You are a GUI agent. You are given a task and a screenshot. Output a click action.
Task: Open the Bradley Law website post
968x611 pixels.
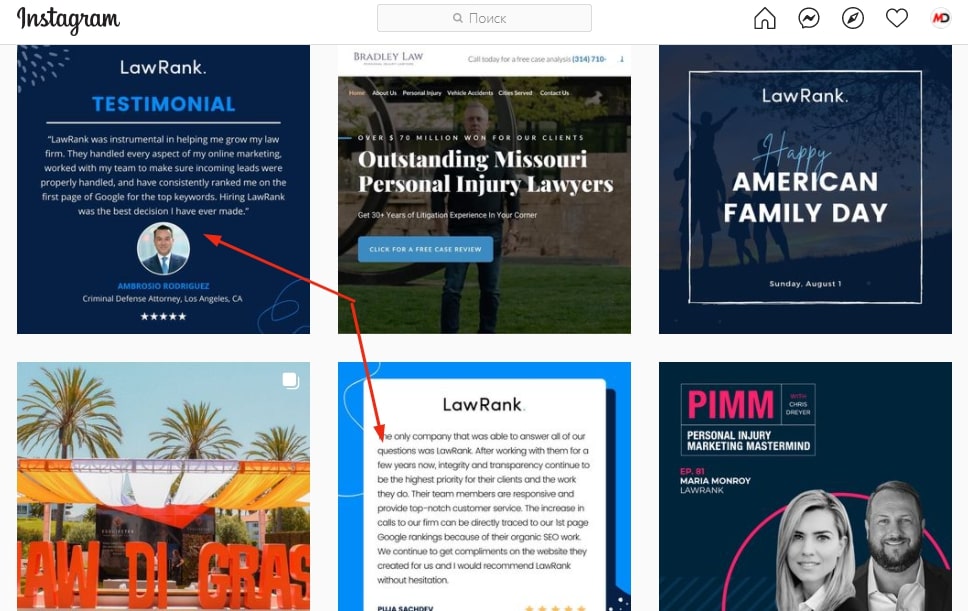484,189
